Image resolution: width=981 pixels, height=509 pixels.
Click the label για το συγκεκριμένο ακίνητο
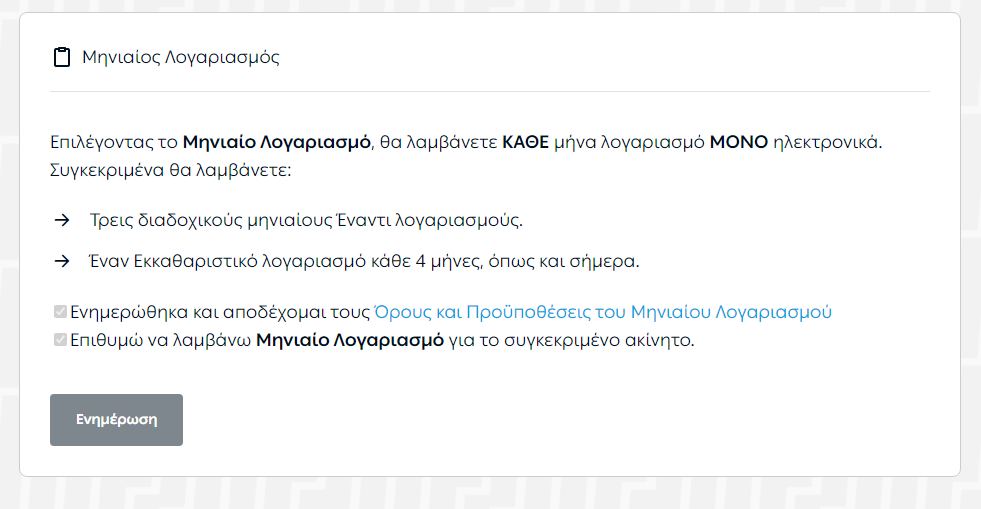572,340
